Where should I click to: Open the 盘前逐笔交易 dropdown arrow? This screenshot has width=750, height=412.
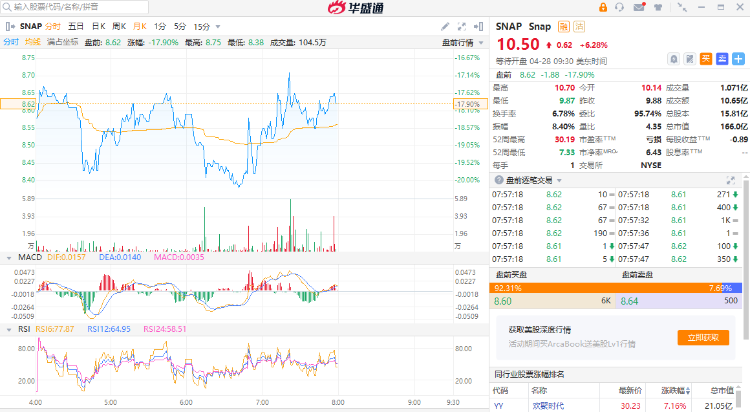point(559,180)
